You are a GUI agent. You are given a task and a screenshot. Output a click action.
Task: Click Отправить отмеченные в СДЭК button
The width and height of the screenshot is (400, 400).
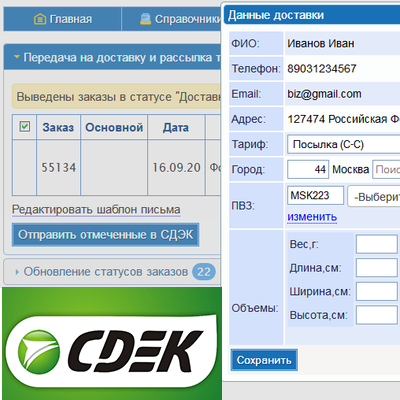(105, 235)
